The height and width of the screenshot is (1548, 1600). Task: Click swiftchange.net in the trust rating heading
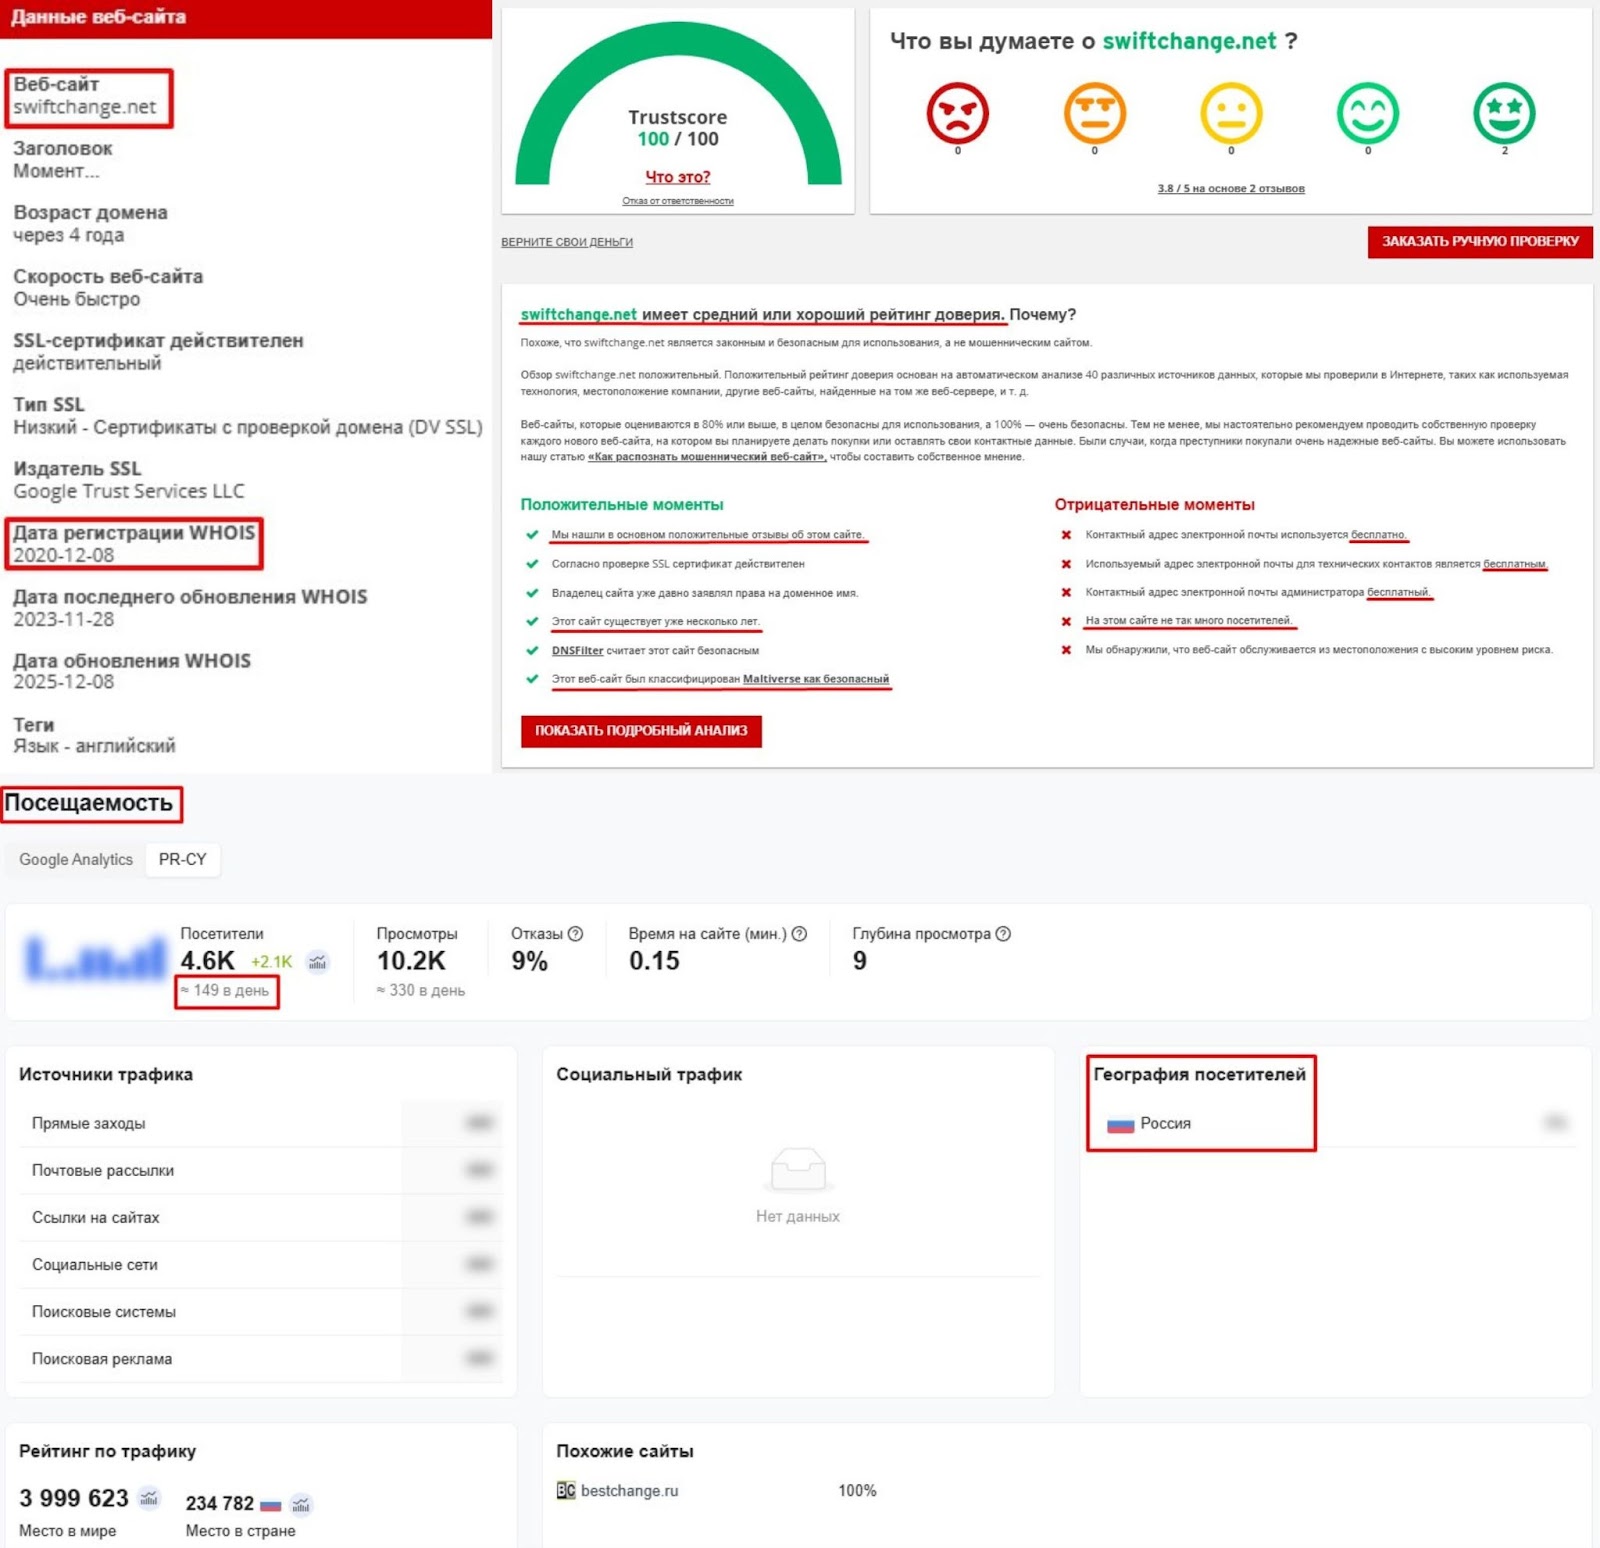578,314
